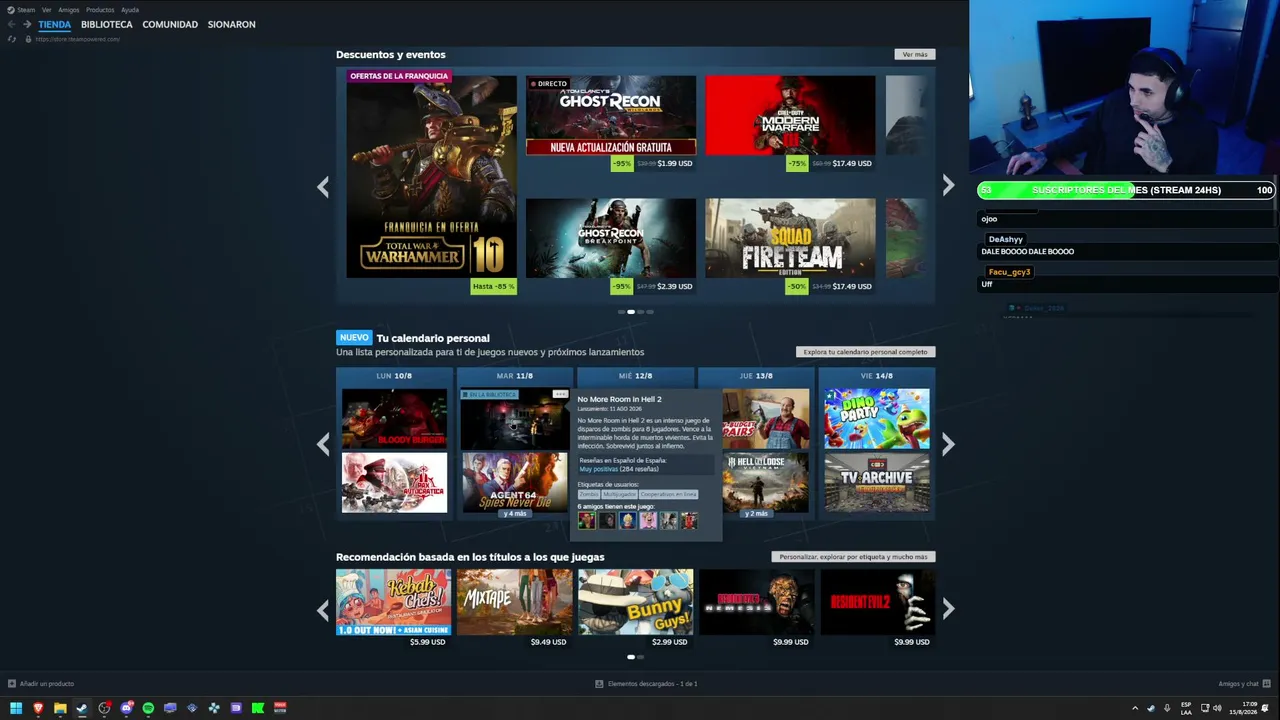Open the Mixtape recommendation

coord(515,602)
